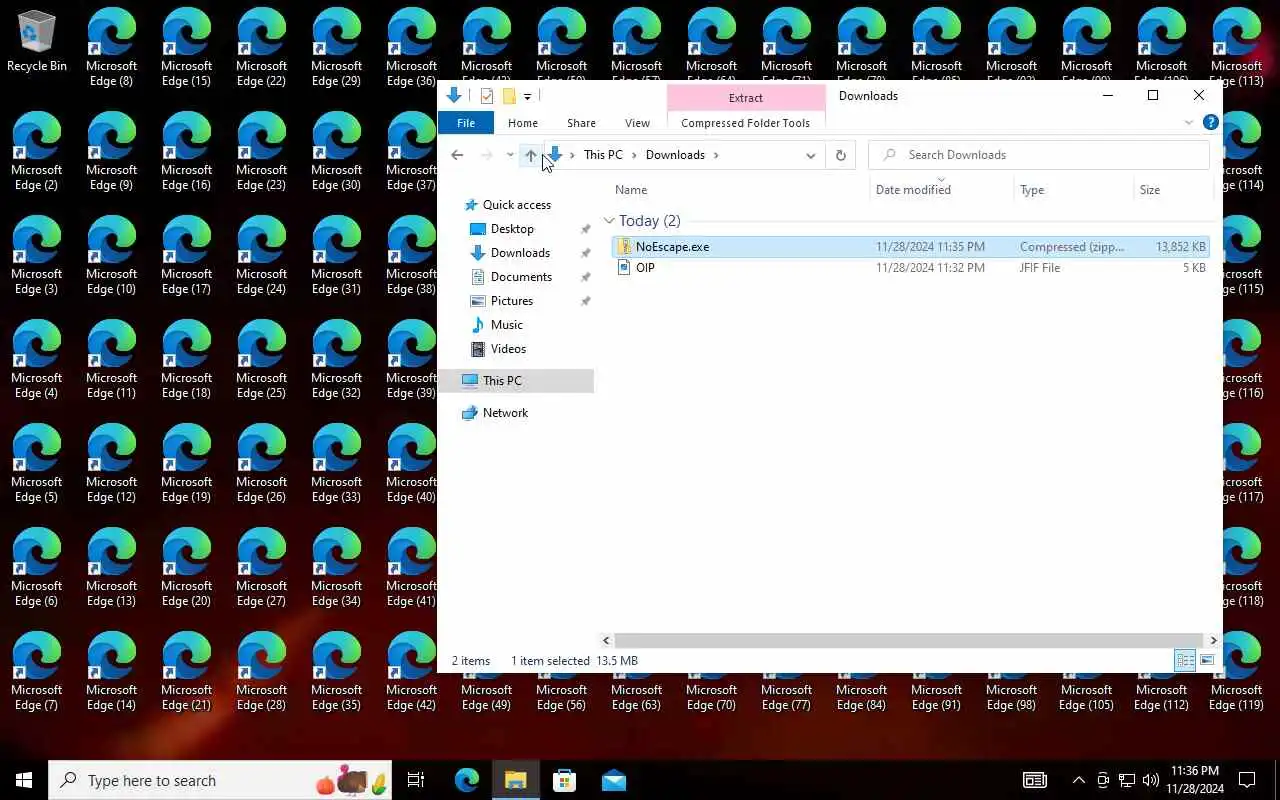Switch to Large icons view in status bar
The image size is (1280, 800).
pos(1207,660)
